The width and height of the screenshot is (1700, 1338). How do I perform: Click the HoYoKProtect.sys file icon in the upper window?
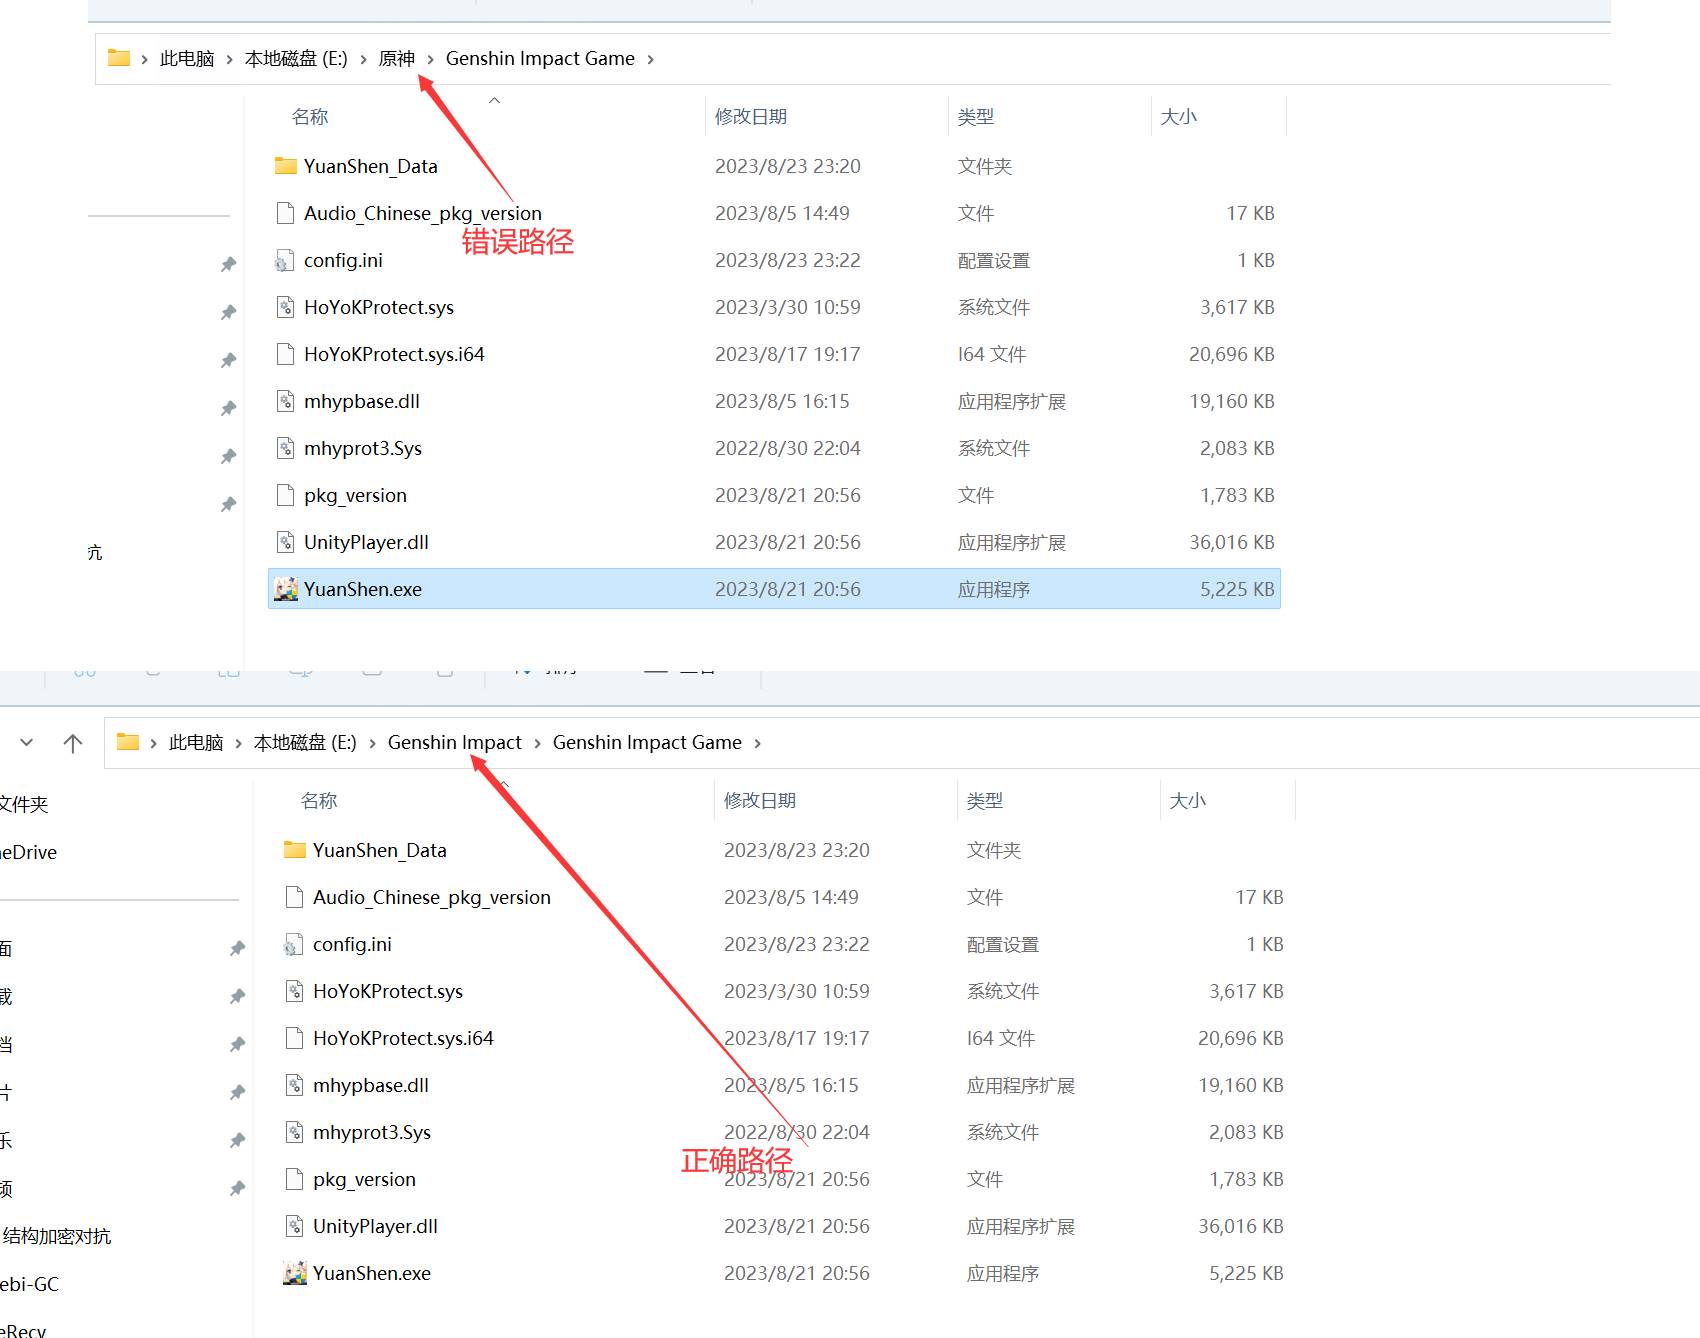coord(286,307)
